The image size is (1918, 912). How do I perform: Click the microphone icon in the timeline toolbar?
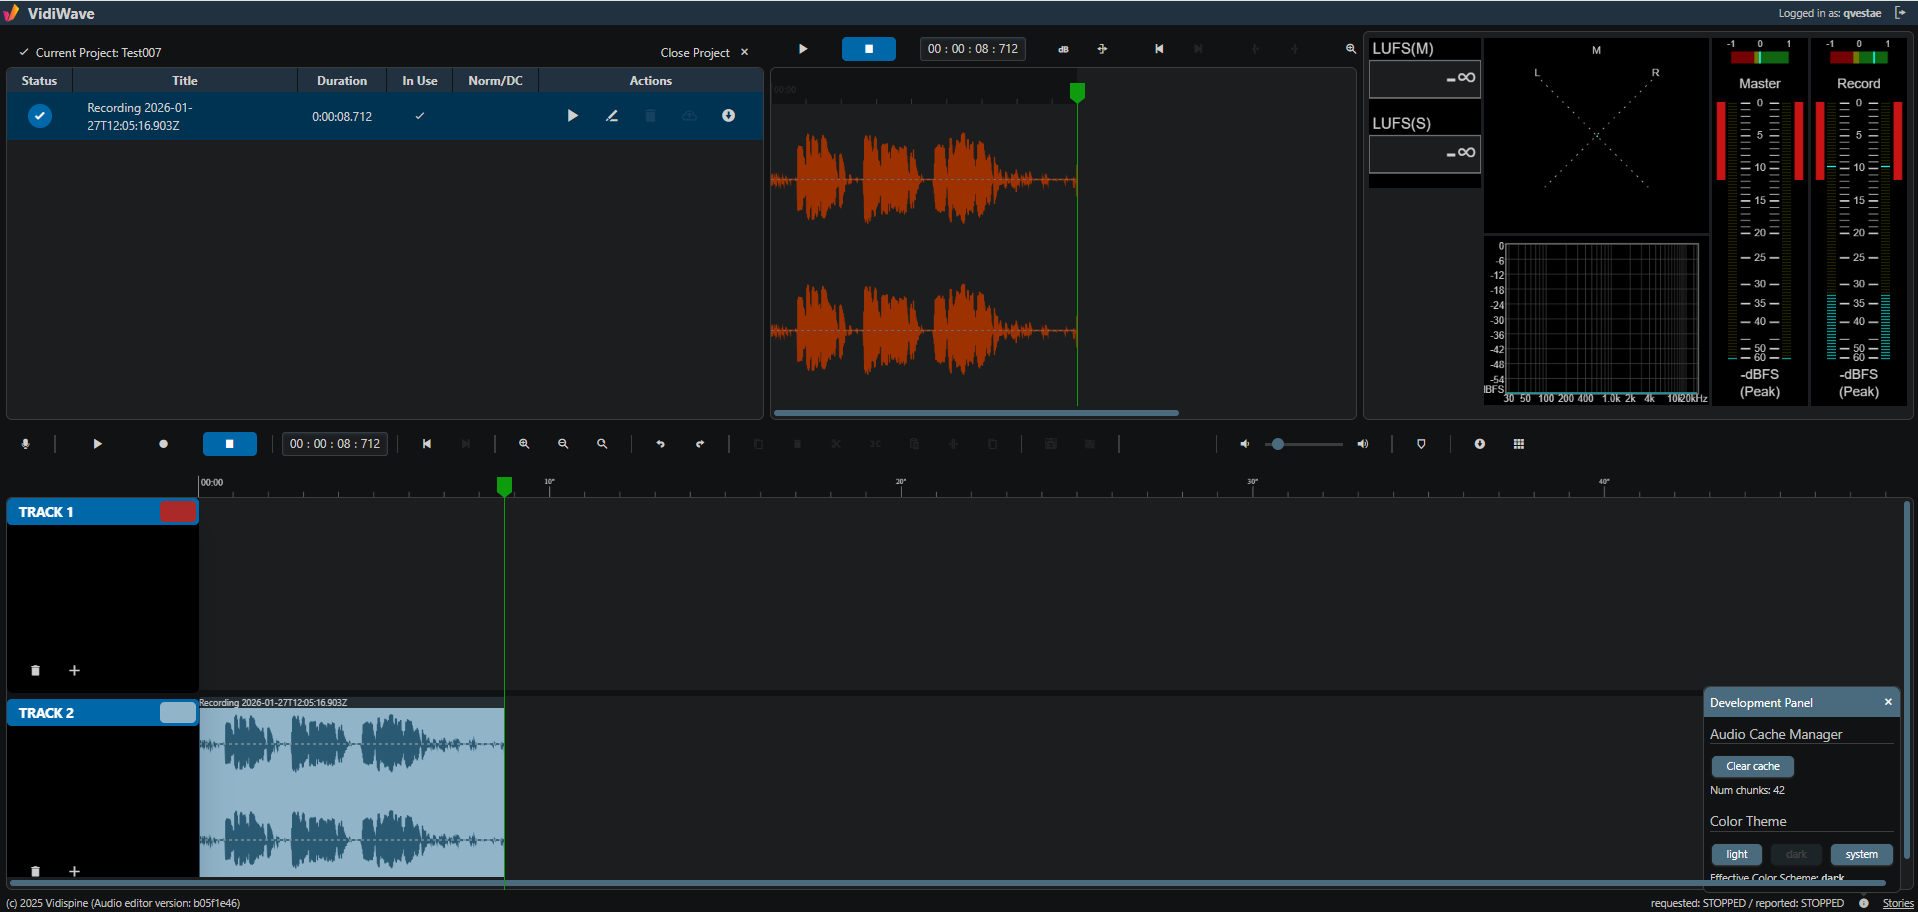click(26, 444)
